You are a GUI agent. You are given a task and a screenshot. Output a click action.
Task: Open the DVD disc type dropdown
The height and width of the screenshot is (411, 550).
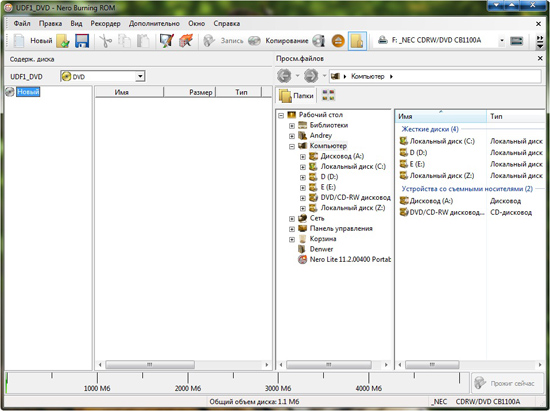[140, 76]
